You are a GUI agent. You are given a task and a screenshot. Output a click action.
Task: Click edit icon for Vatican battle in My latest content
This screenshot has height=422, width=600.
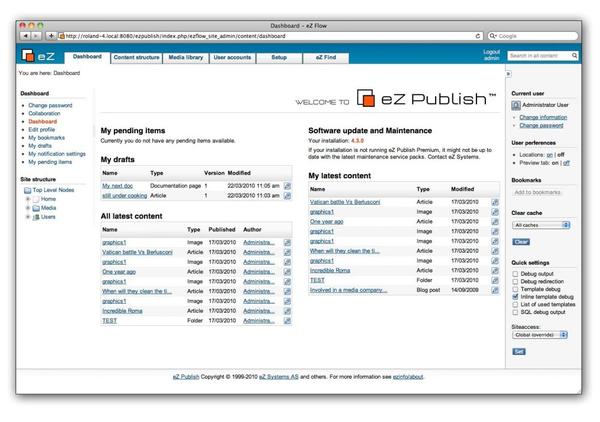495,202
